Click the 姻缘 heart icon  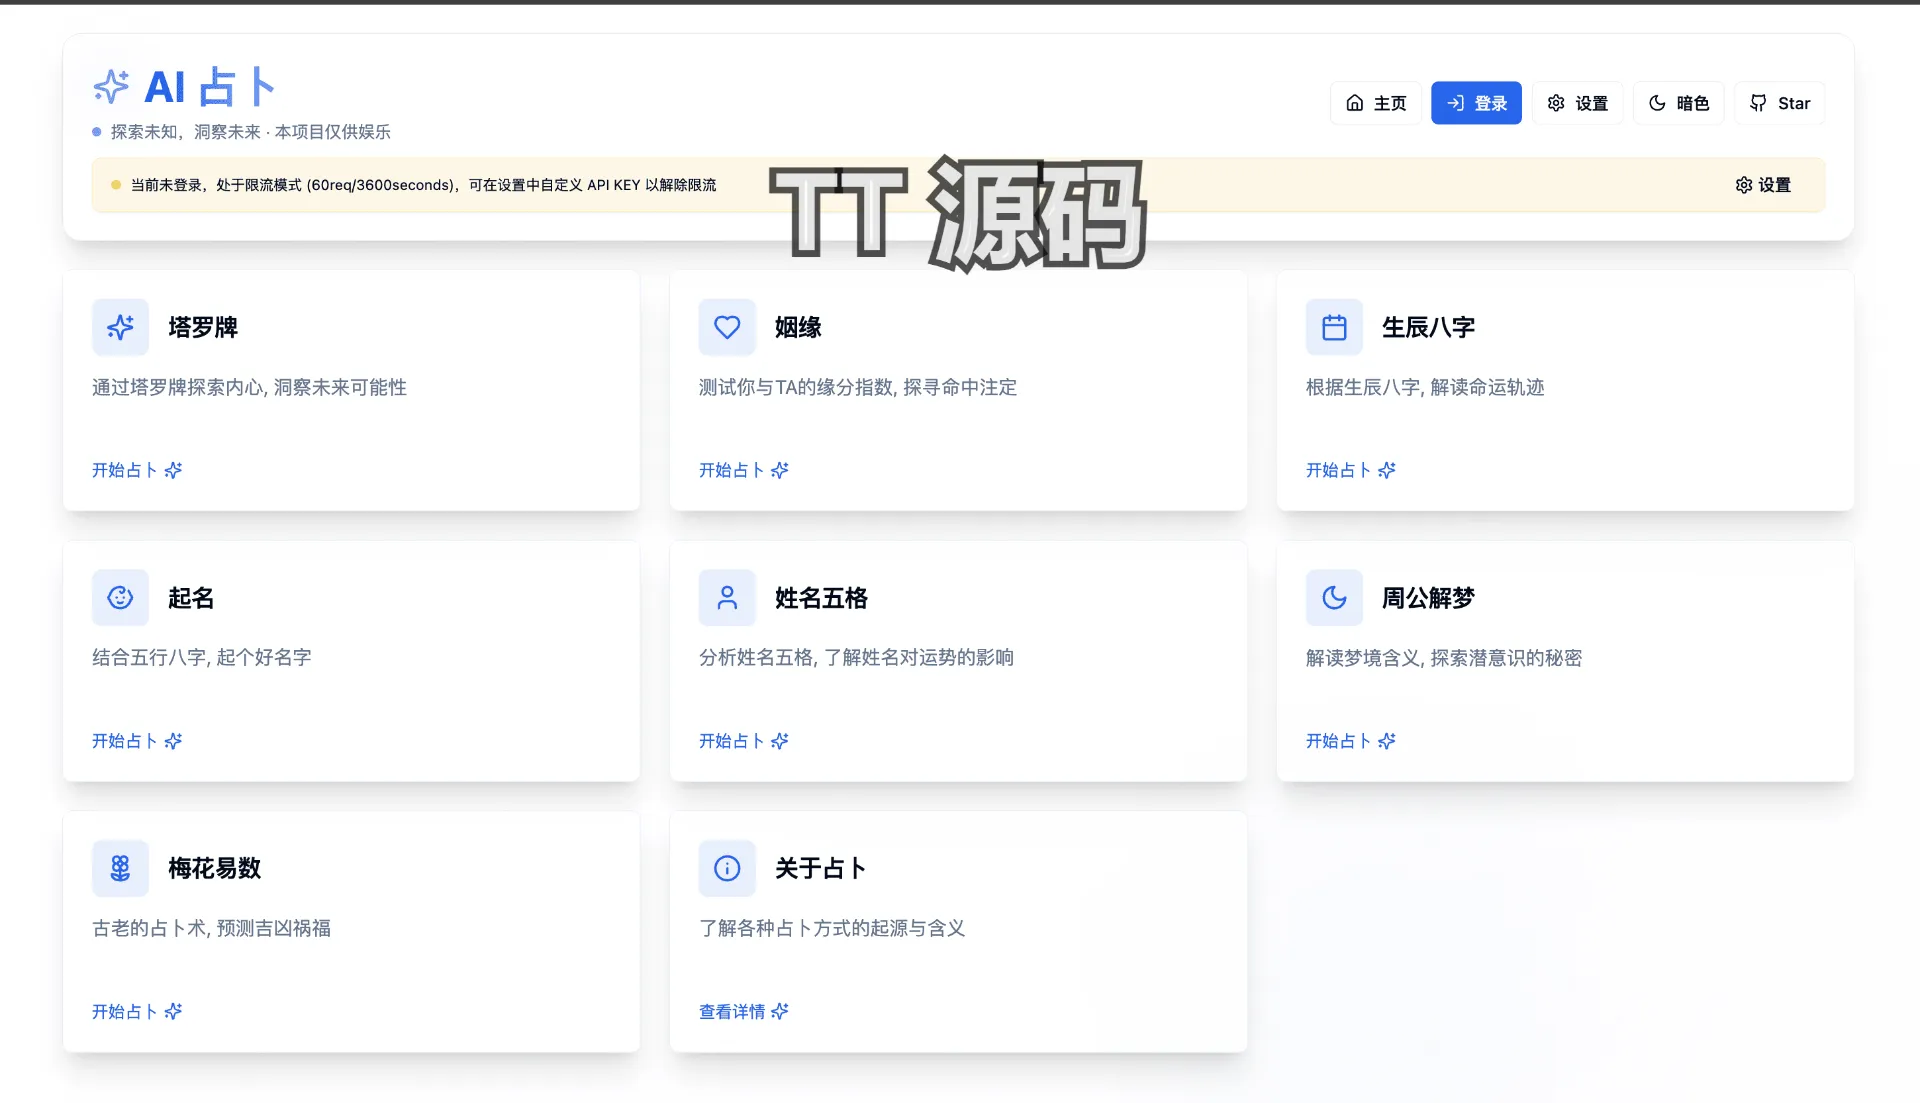(x=727, y=327)
